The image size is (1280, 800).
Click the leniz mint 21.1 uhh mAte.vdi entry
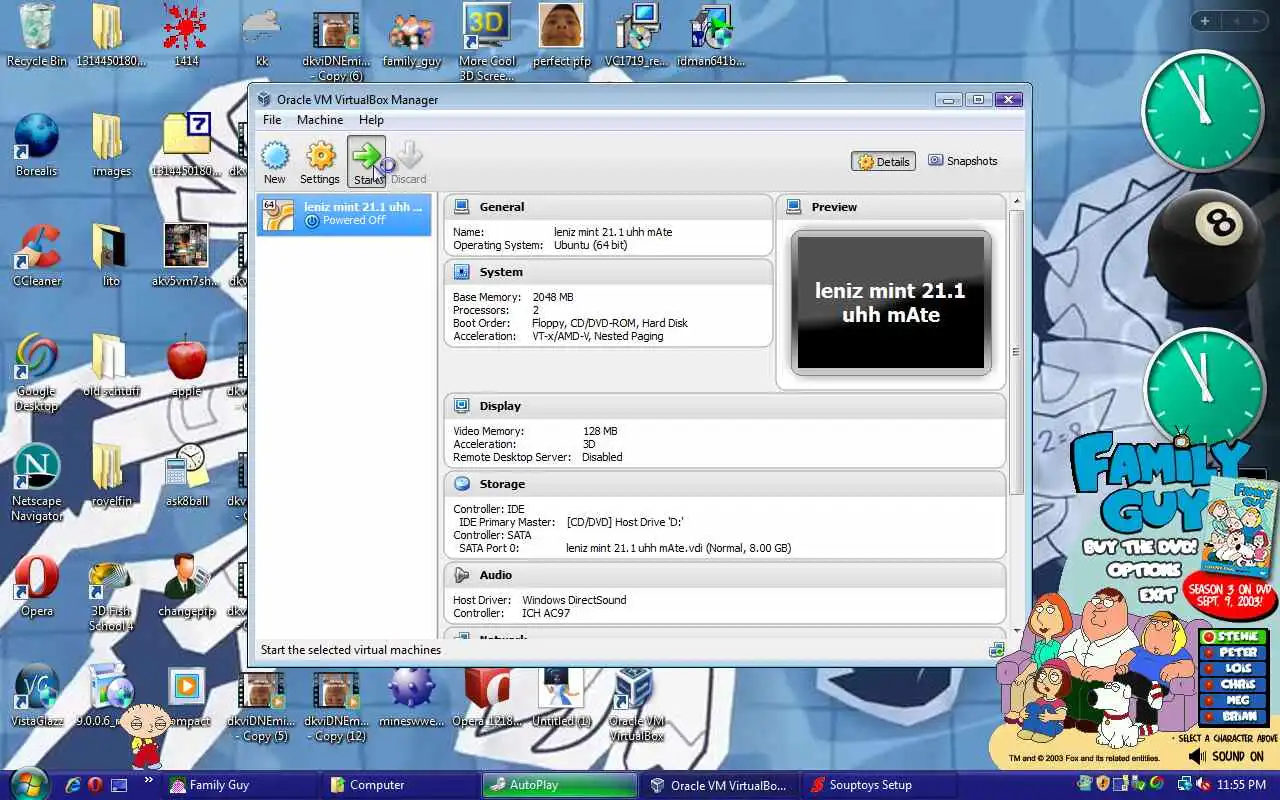678,548
